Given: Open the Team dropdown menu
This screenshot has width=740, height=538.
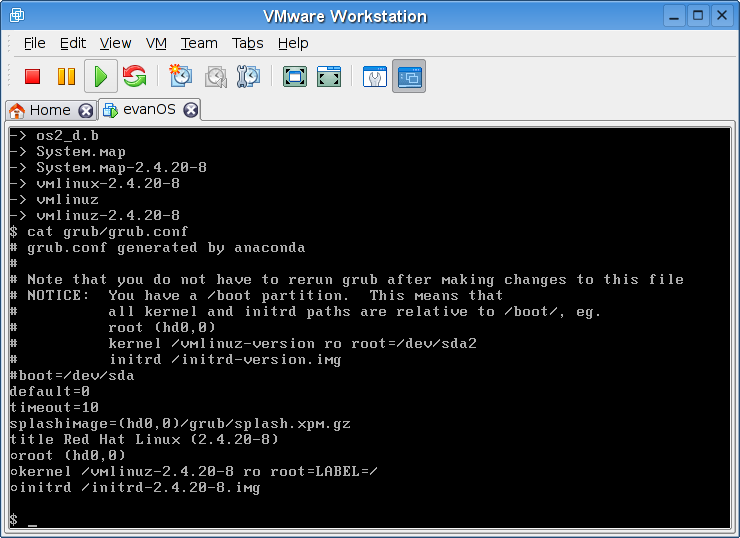Looking at the screenshot, I should [x=199, y=43].
